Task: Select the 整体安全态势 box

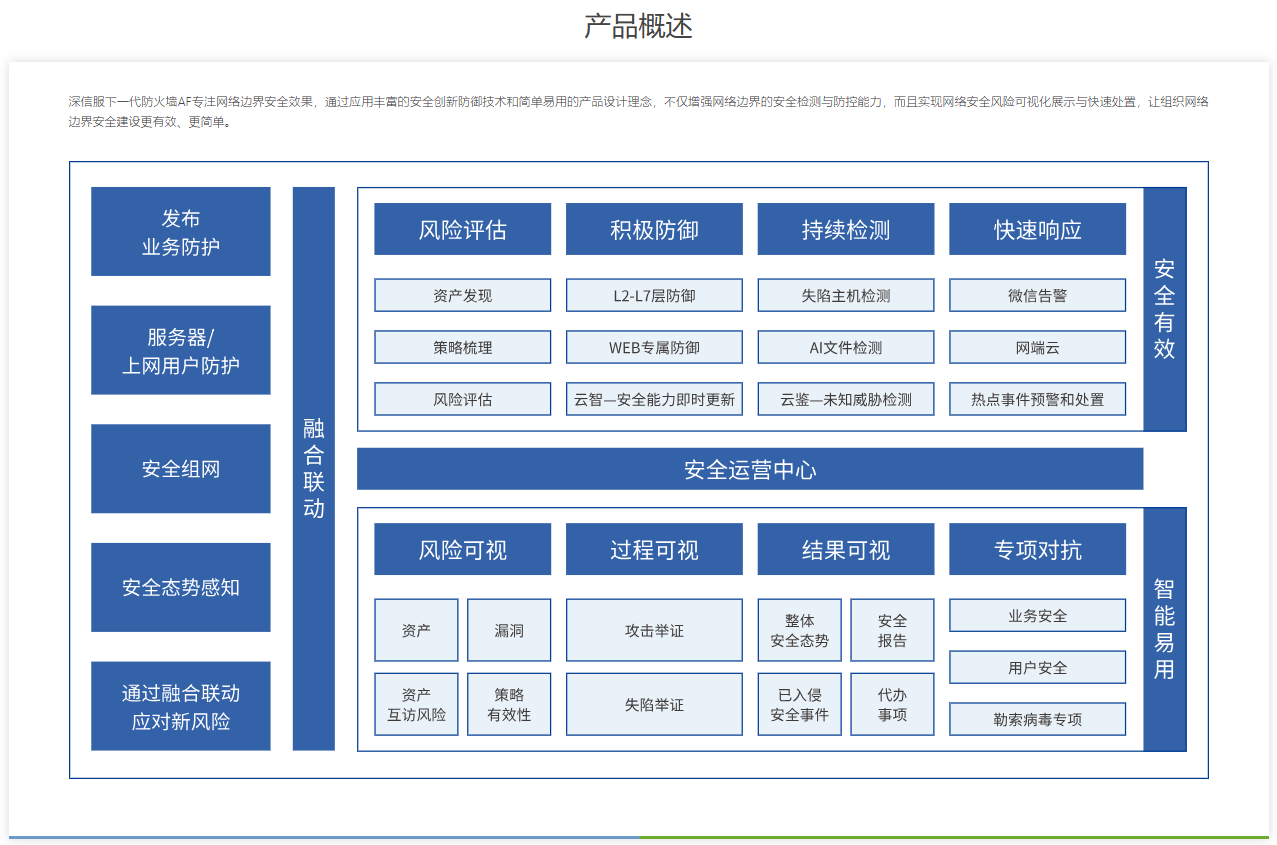Action: (x=800, y=630)
